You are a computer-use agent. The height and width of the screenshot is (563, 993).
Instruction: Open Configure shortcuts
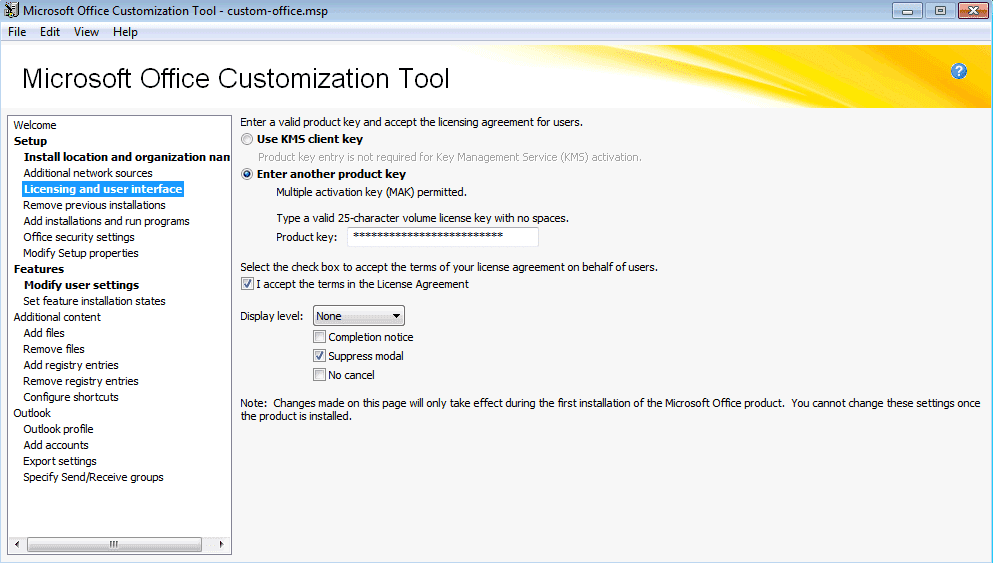(x=71, y=397)
